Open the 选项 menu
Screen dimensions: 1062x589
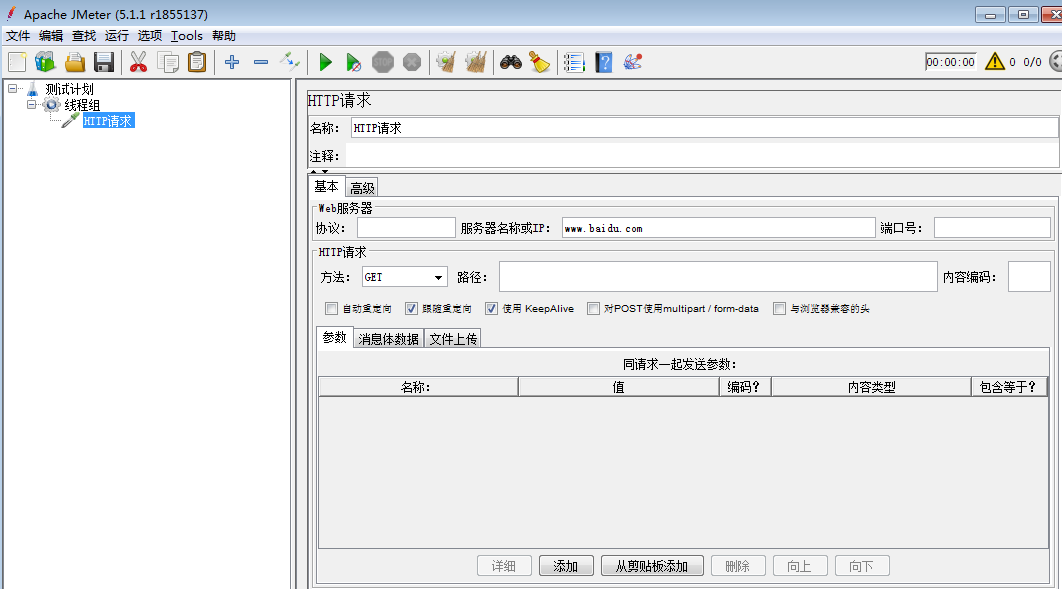150,36
